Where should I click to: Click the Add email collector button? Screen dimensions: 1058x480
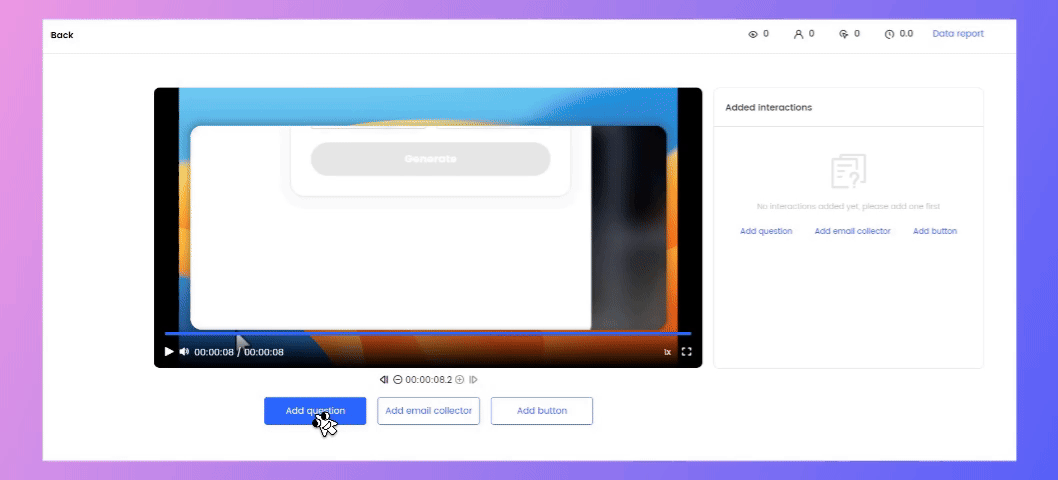coord(428,410)
